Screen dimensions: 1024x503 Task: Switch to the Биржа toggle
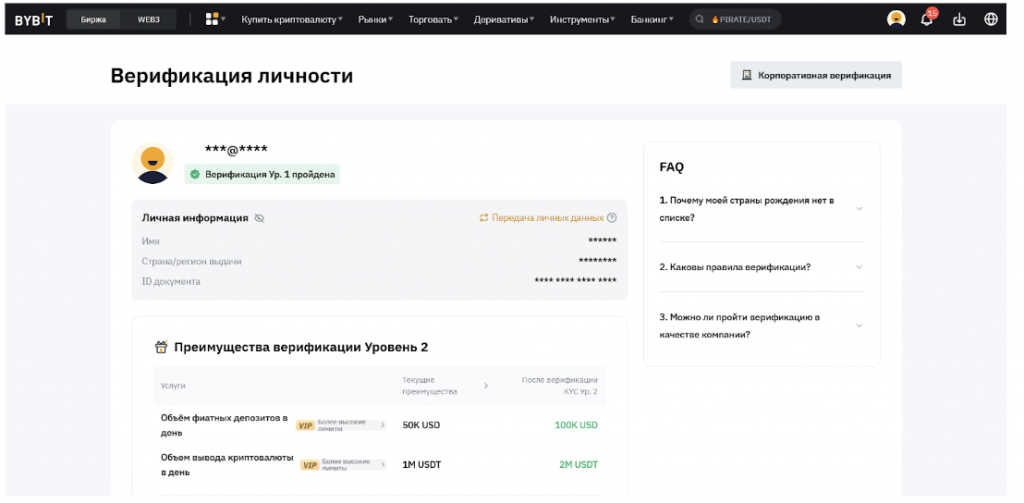pos(93,19)
